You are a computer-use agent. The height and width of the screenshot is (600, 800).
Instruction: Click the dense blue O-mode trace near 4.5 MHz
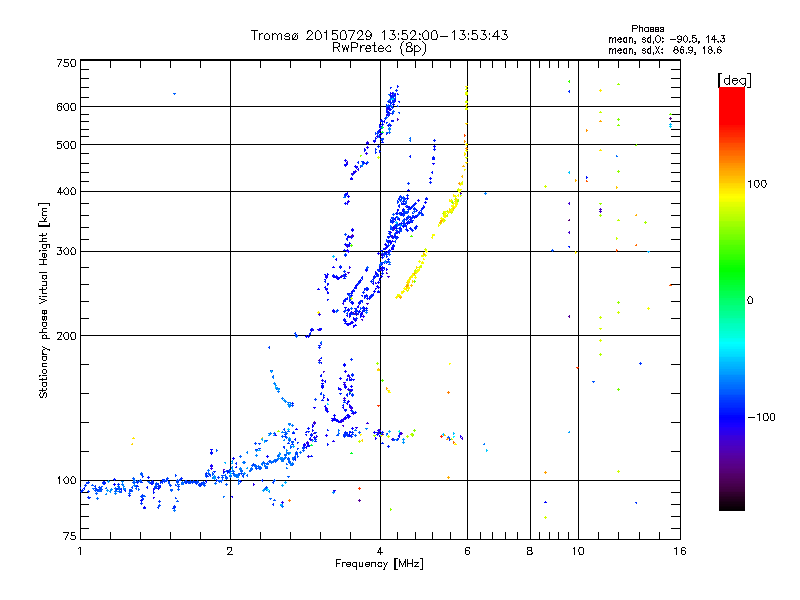[x=403, y=219]
